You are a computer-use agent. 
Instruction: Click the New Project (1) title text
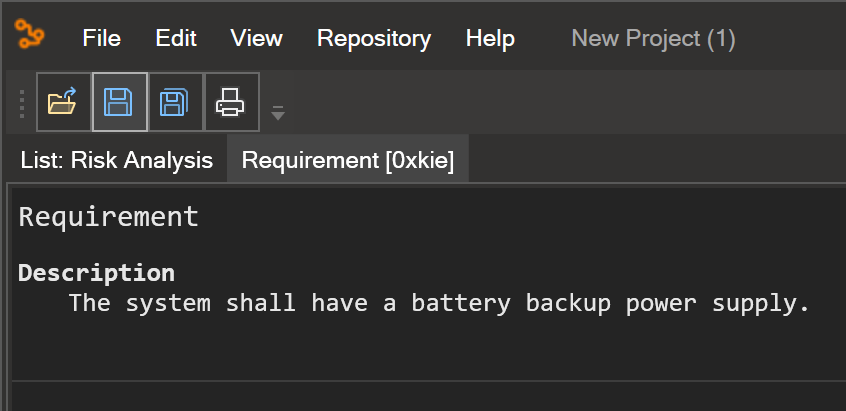coord(653,38)
